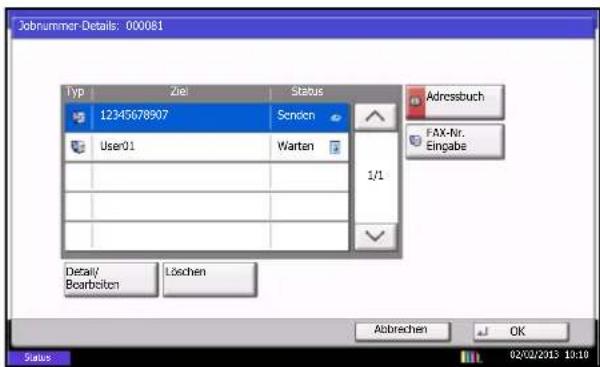The width and height of the screenshot is (600, 367).
Task: Click sending progress icon beside Senden
Action: click(336, 117)
